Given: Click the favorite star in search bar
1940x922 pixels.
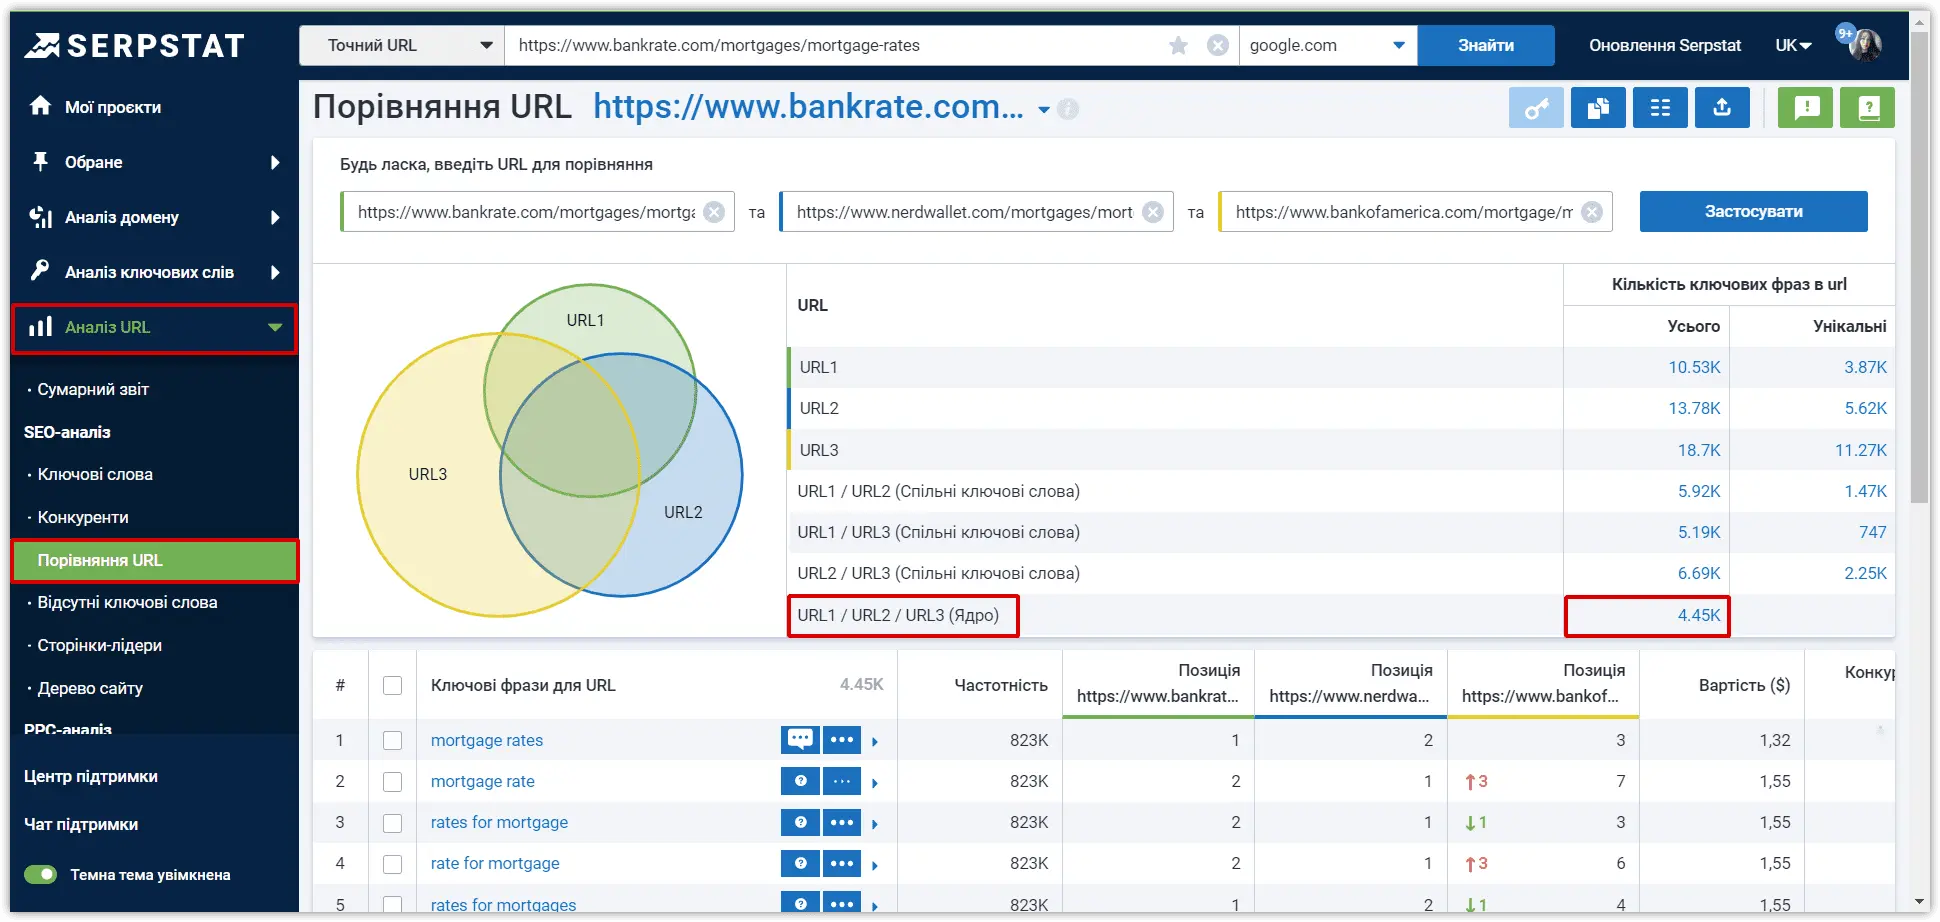Looking at the screenshot, I should [1179, 45].
